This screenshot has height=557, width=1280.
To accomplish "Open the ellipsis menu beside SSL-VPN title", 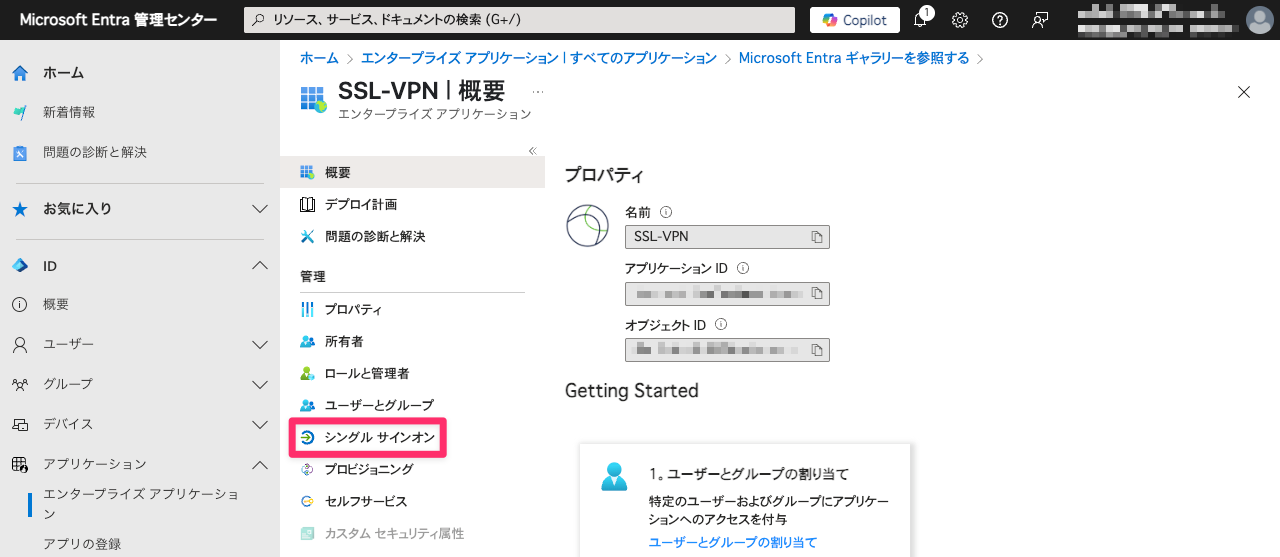I will tap(538, 91).
